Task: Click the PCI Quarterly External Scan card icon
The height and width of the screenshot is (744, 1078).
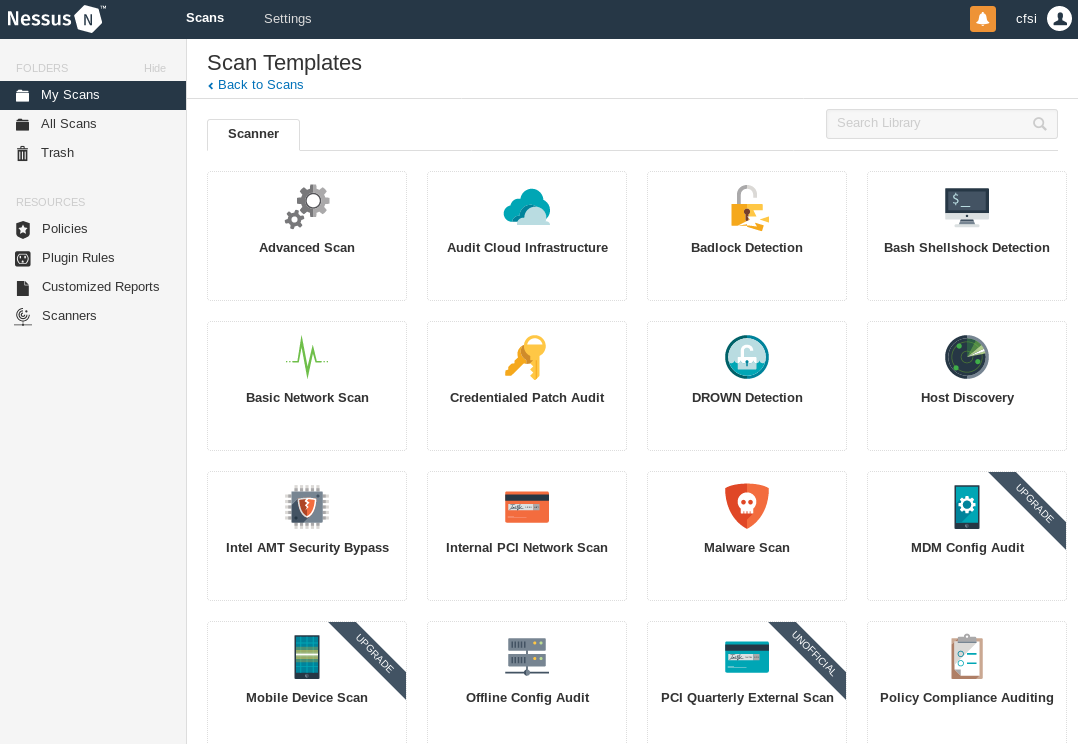Action: coord(747,657)
